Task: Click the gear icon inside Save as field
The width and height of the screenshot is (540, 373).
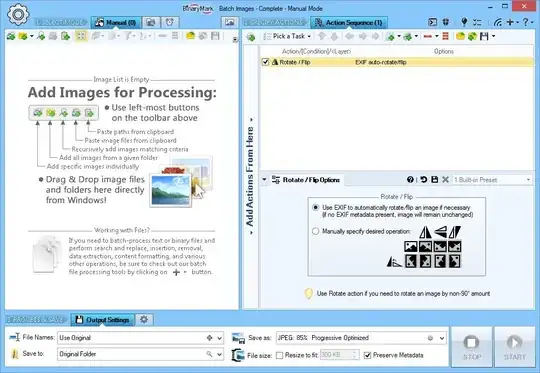Action: pyautogui.click(x=430, y=338)
